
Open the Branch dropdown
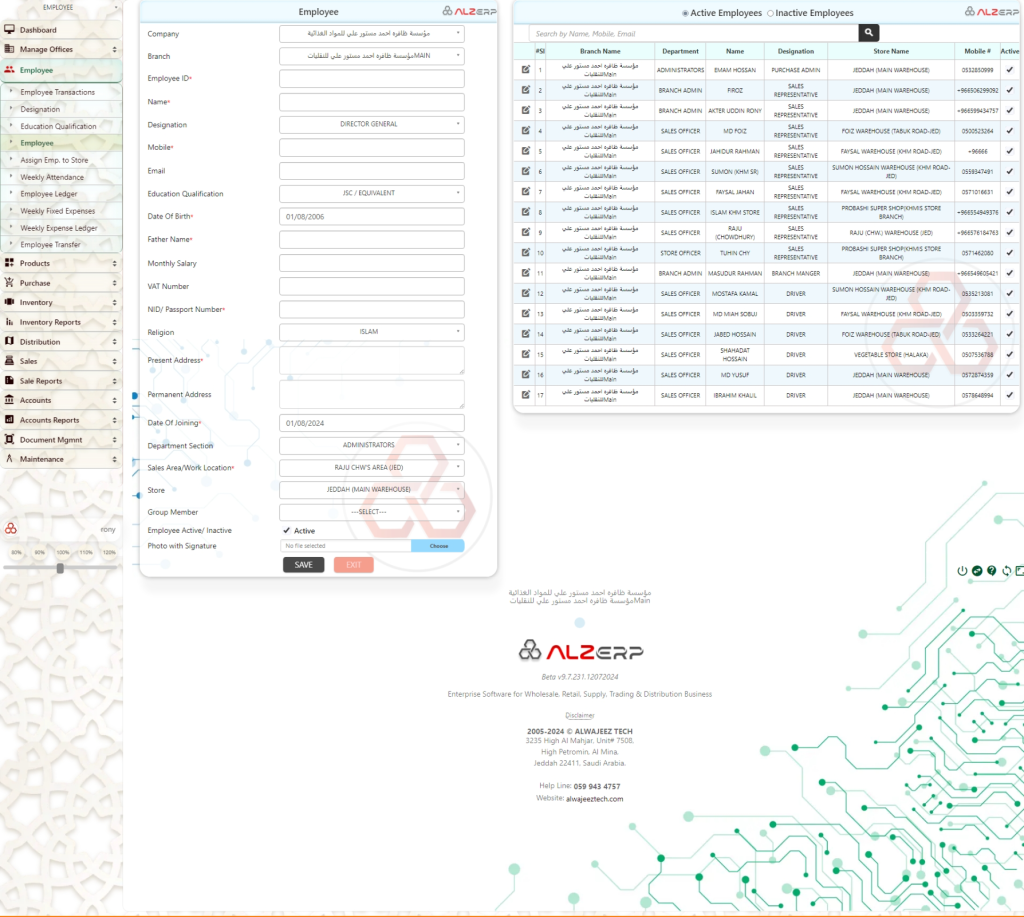(x=372, y=56)
